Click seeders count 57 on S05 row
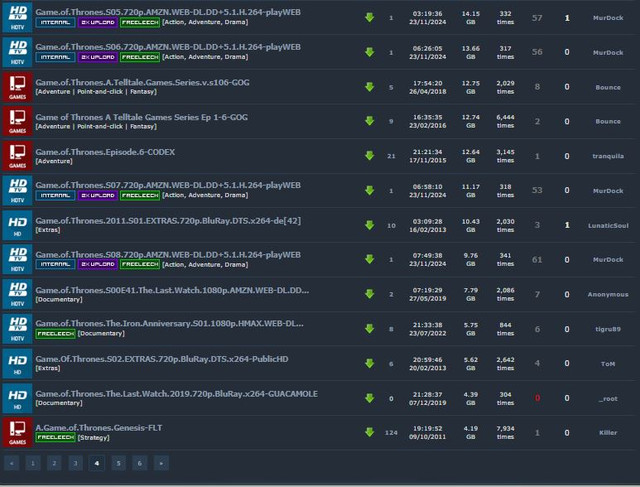 (x=537, y=18)
